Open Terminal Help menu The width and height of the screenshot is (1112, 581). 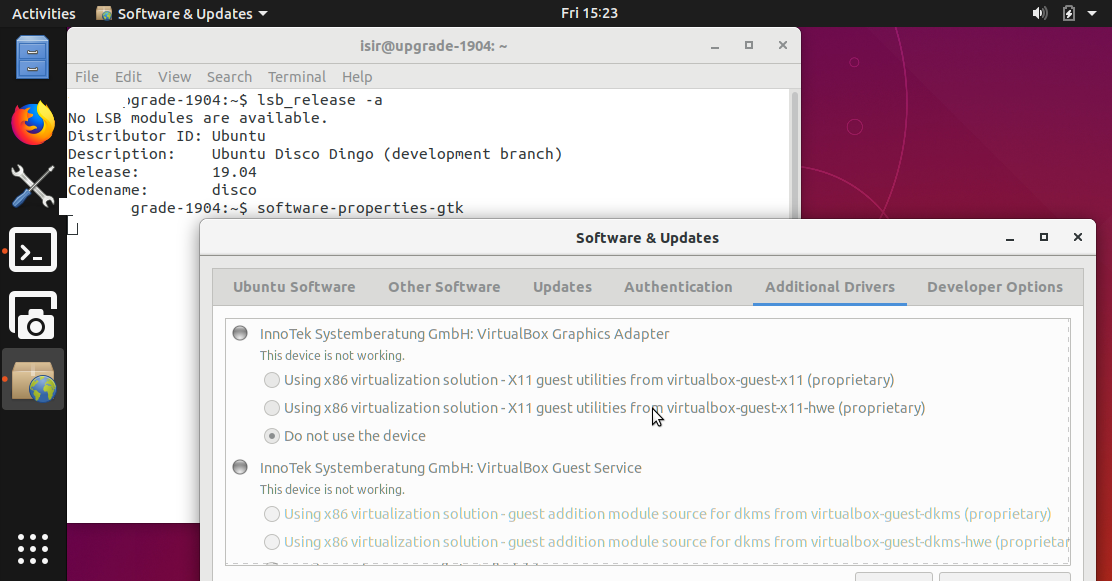tap(357, 77)
